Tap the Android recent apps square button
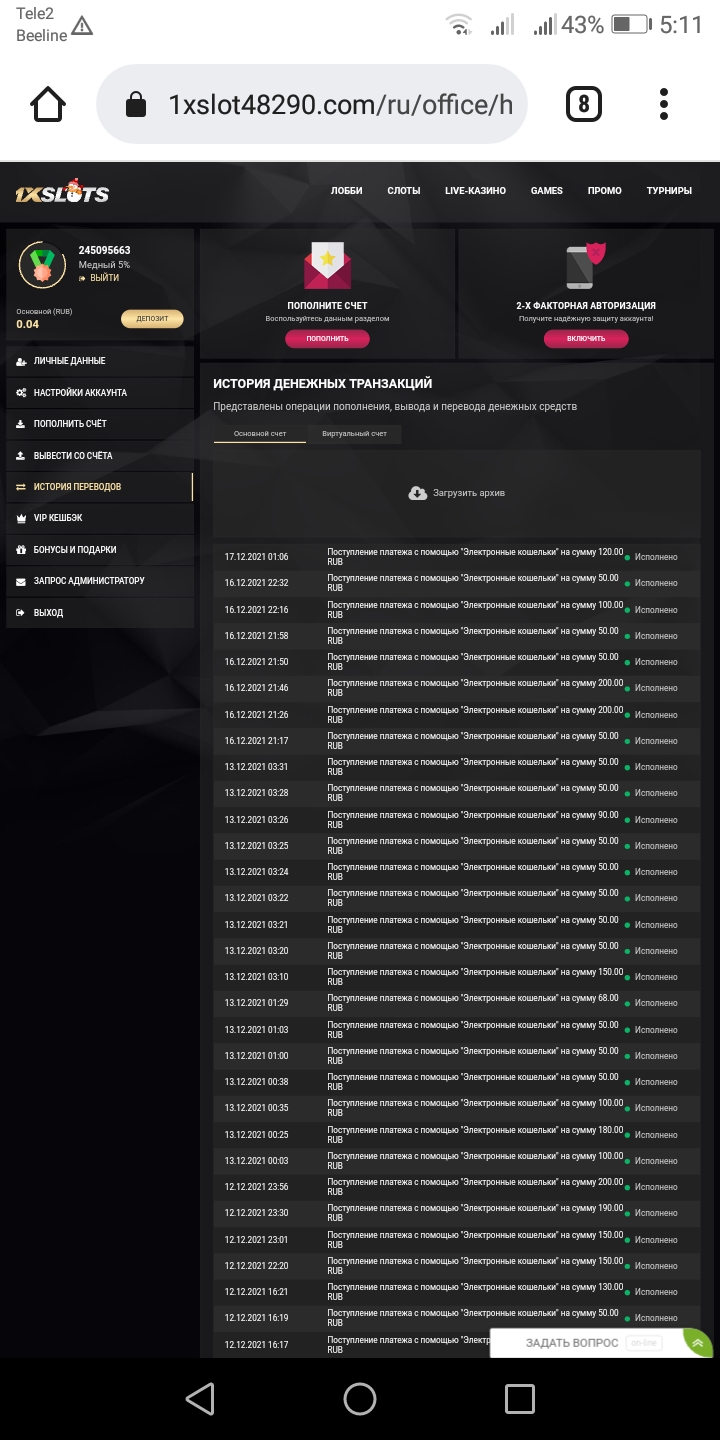720x1440 pixels. [519, 1398]
